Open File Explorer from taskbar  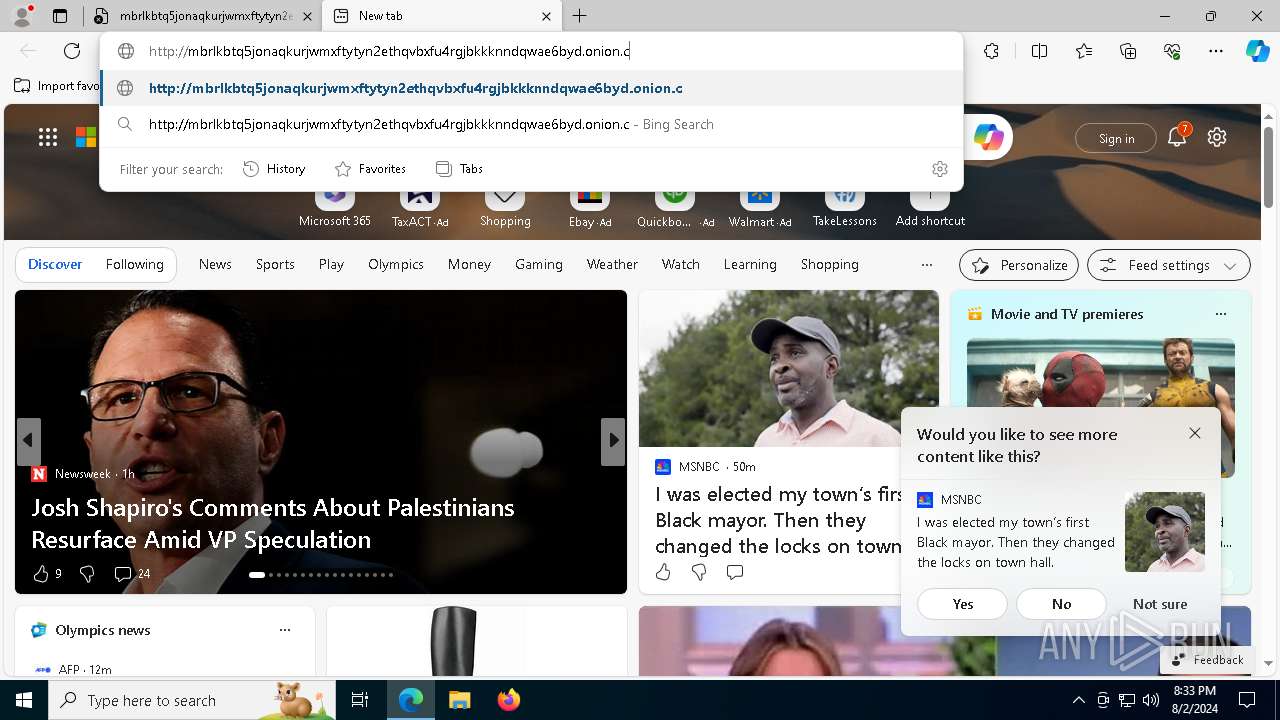point(459,700)
